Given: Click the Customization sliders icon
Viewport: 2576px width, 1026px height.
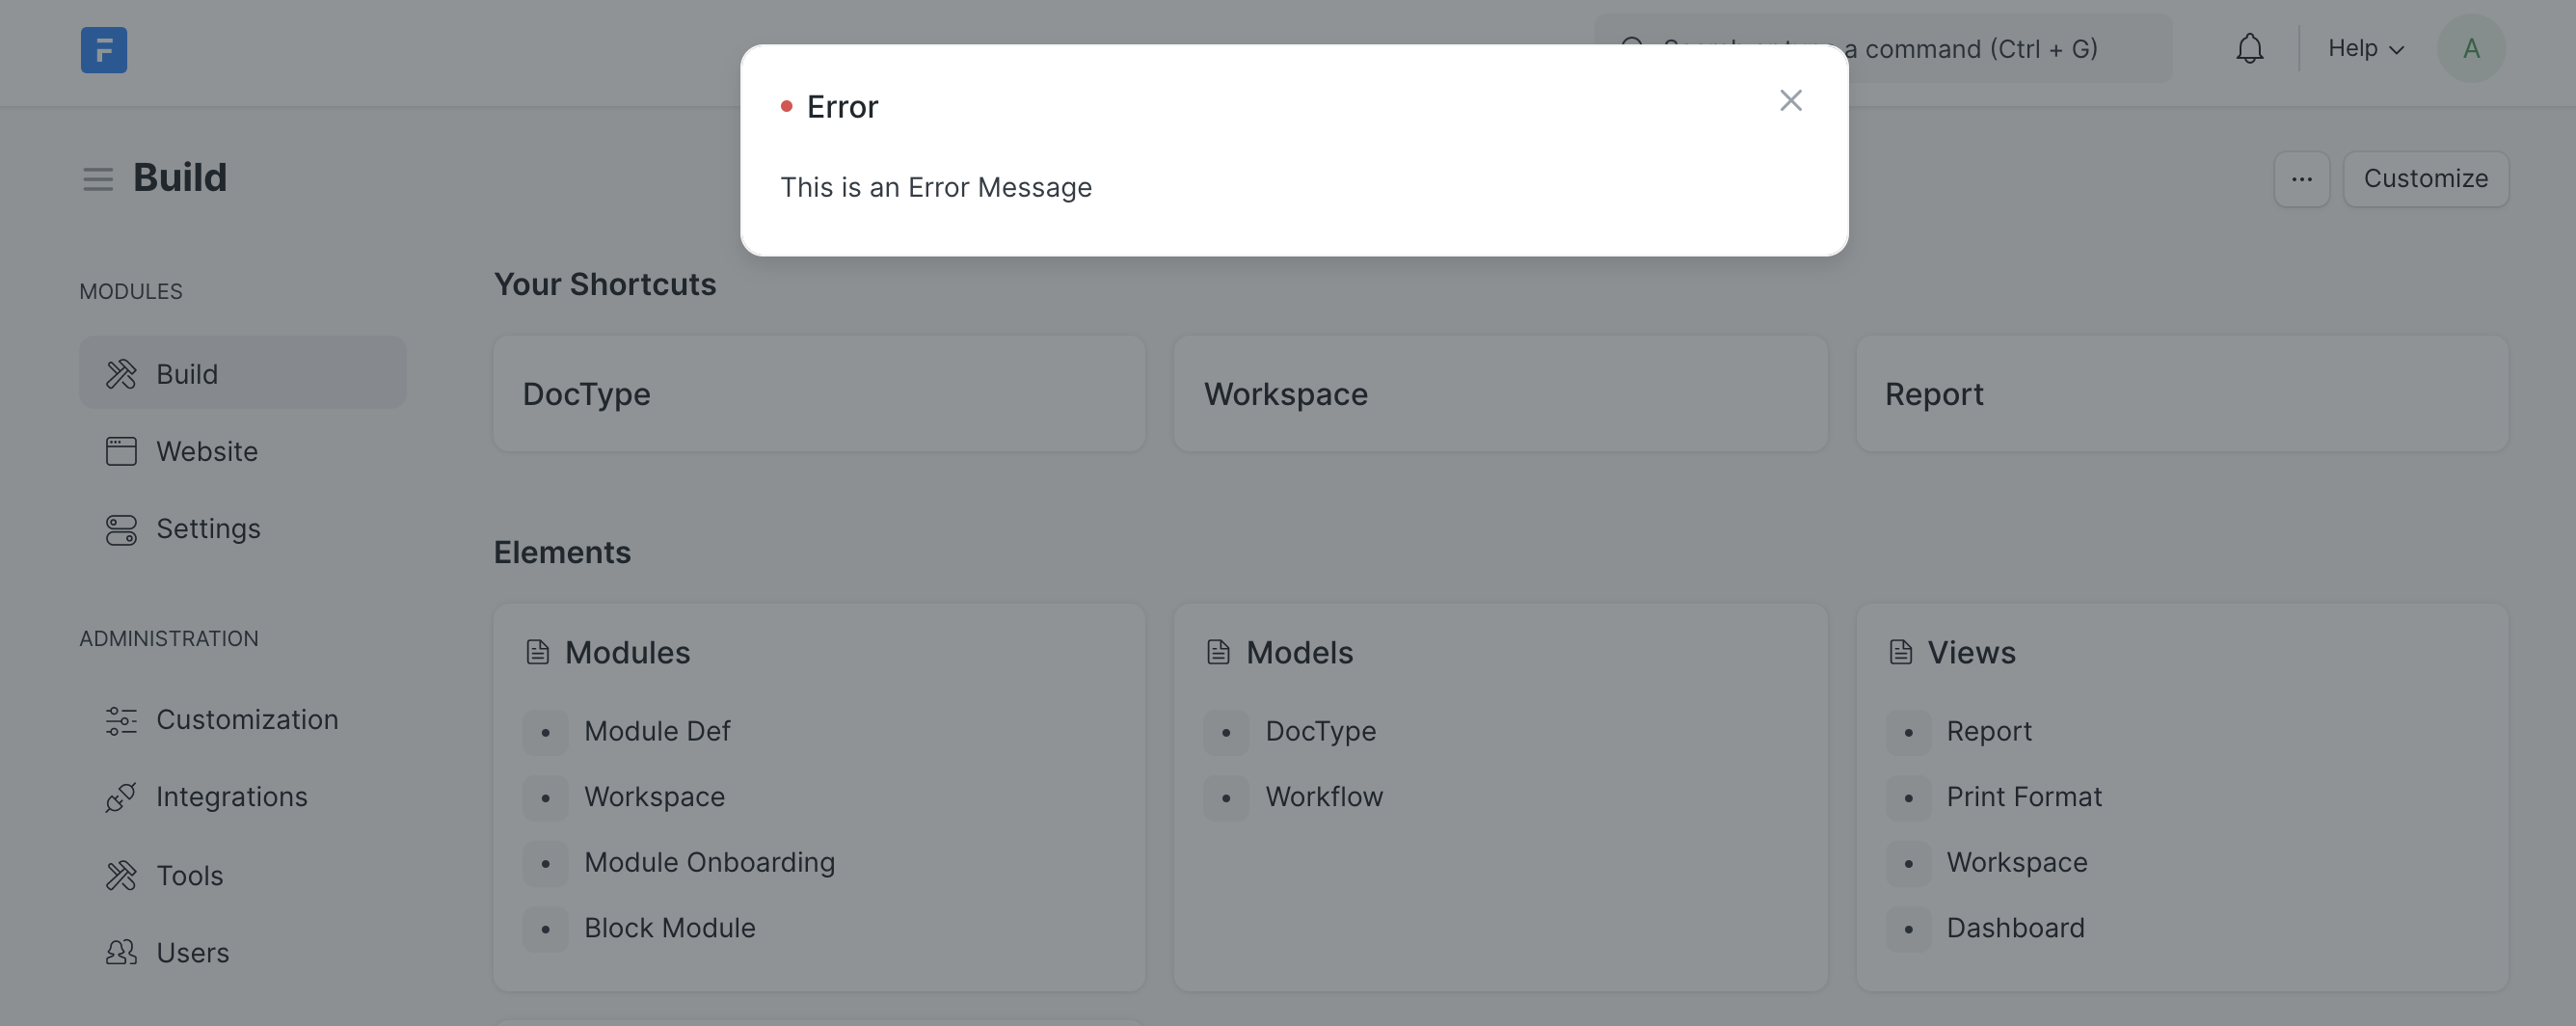Looking at the screenshot, I should 121,720.
